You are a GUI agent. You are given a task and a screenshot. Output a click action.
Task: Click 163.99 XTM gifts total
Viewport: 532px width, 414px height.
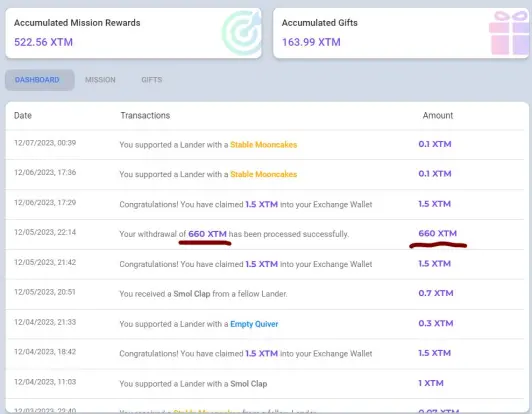click(311, 42)
